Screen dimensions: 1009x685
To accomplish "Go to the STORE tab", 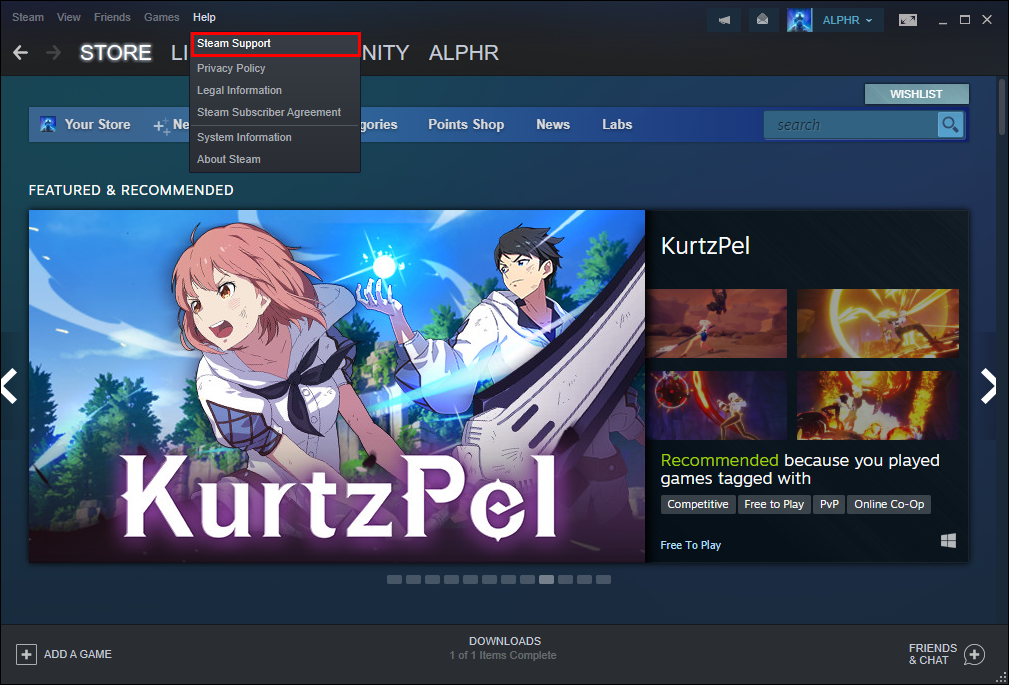I will click(x=116, y=53).
